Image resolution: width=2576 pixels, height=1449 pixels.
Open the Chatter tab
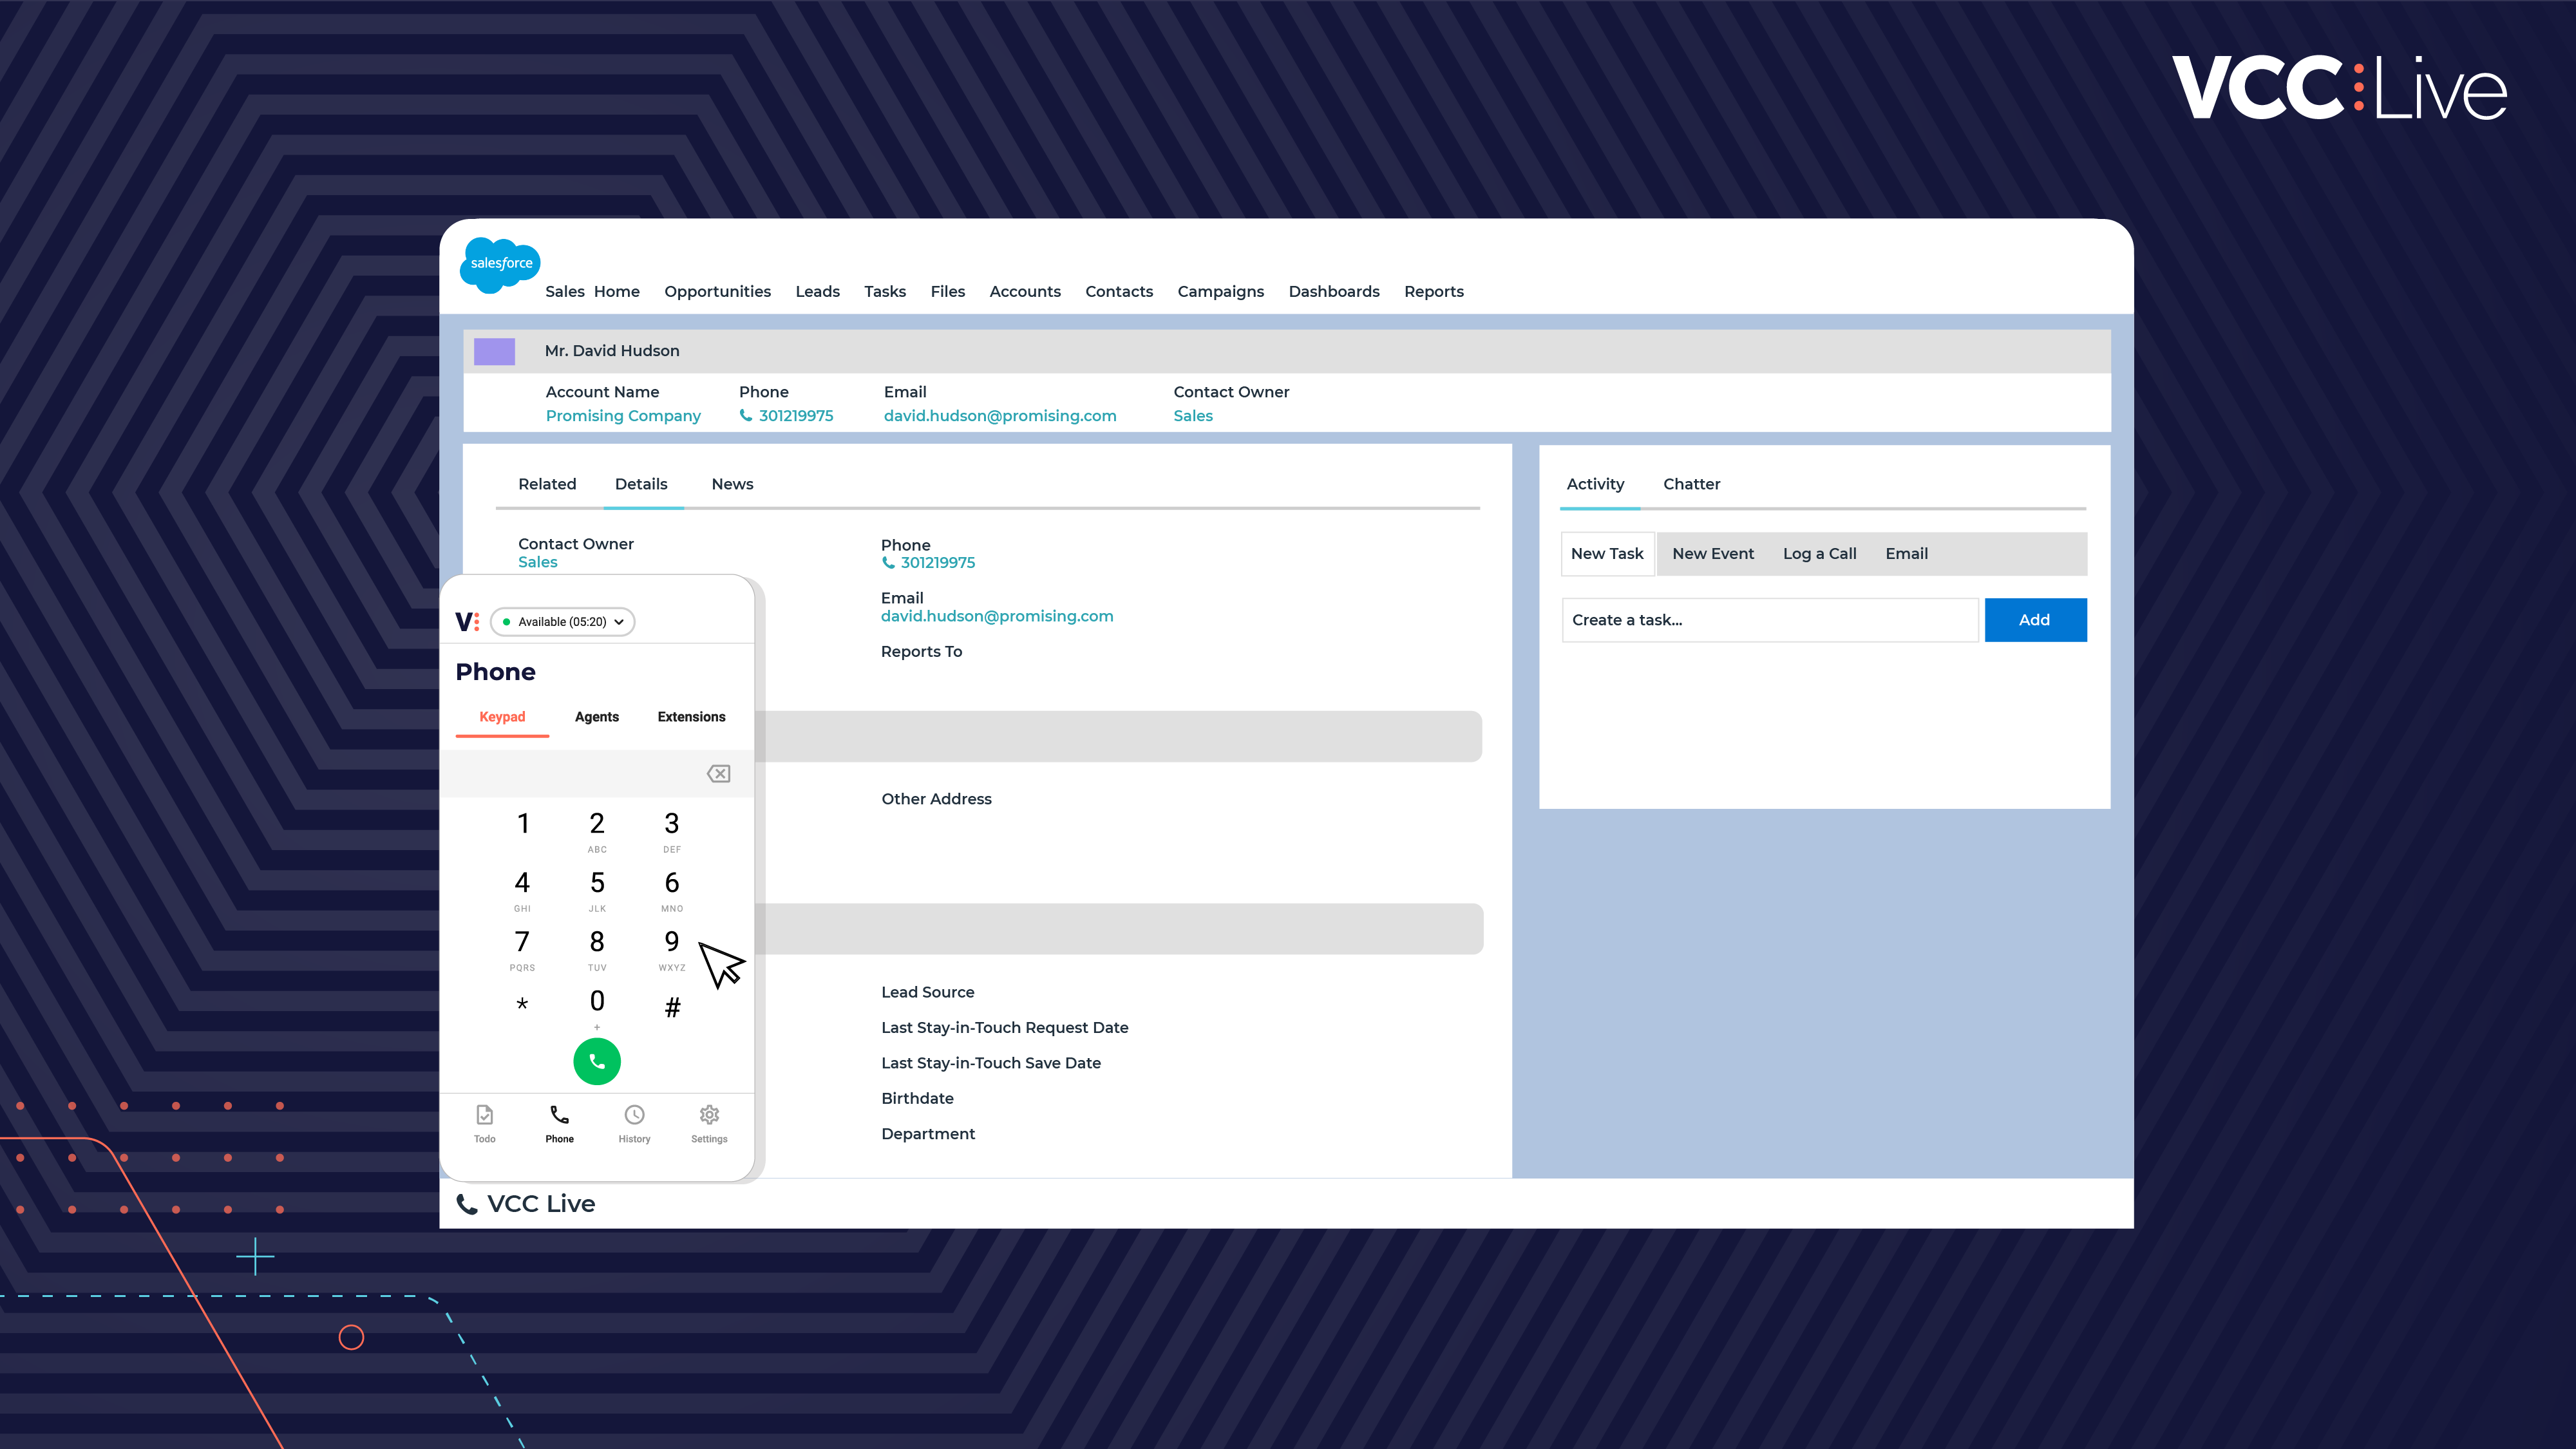(1691, 484)
